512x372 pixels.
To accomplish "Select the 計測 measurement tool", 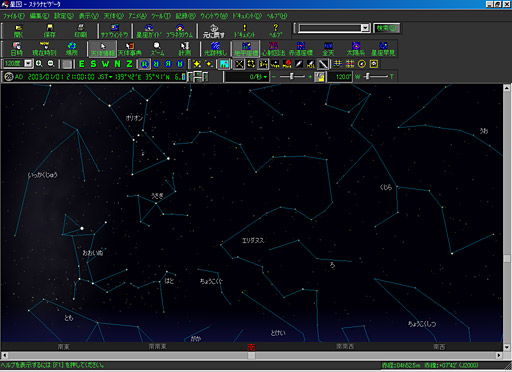I will point(185,49).
